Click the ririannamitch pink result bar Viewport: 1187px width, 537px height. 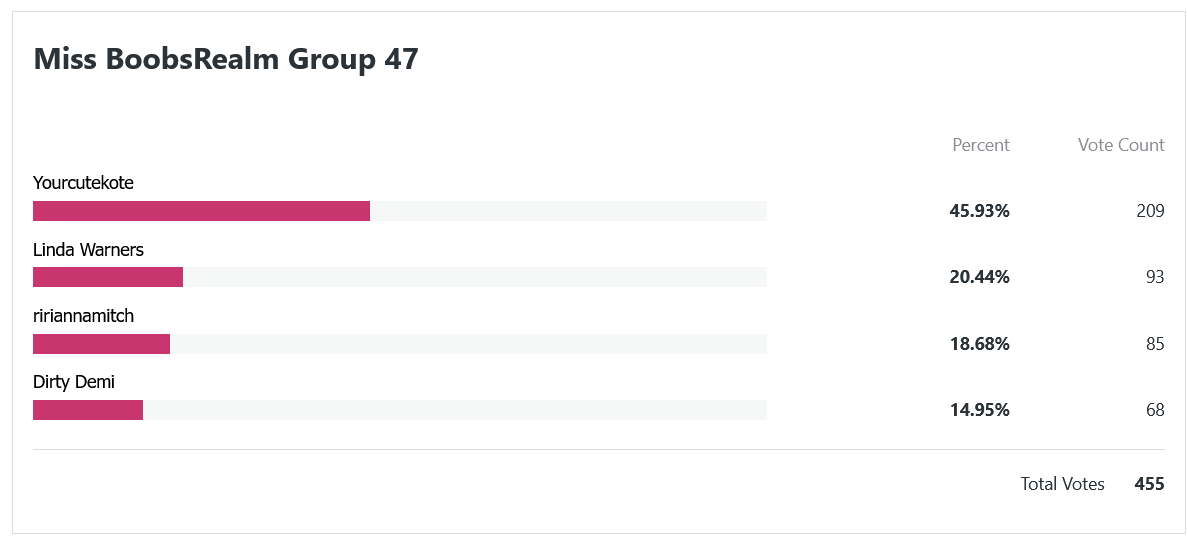tap(101, 344)
